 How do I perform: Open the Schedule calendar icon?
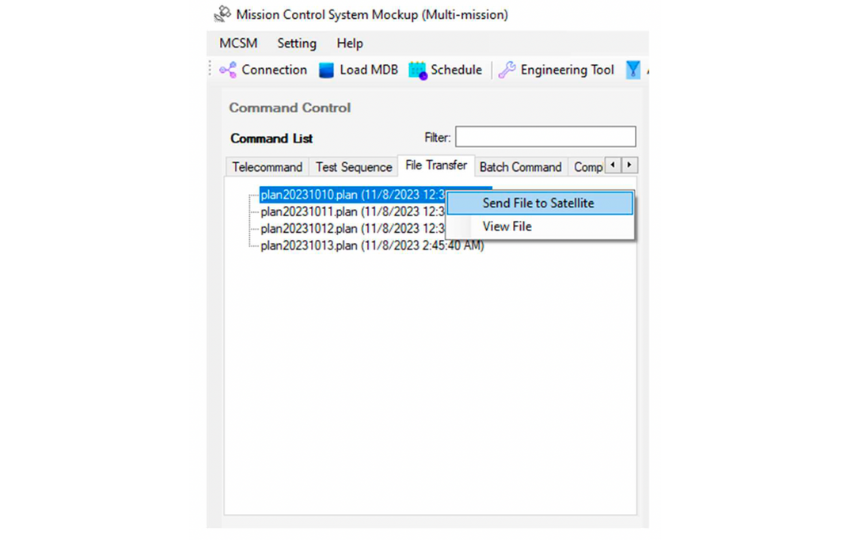(x=417, y=70)
